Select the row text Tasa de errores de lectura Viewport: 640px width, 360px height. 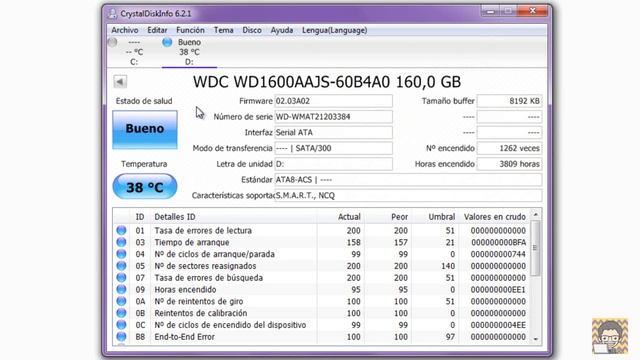203,231
